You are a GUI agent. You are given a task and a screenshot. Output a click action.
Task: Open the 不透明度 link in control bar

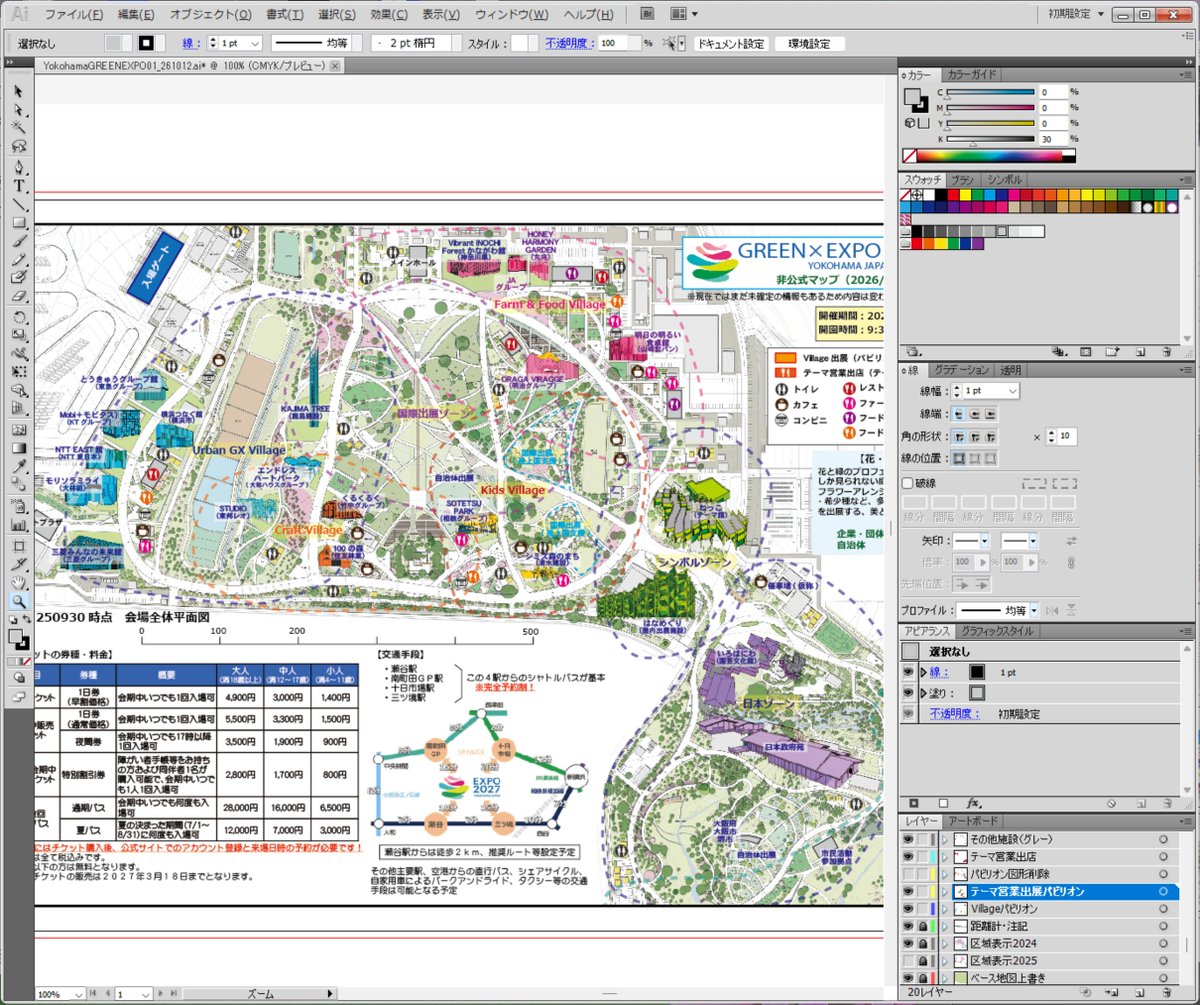570,44
